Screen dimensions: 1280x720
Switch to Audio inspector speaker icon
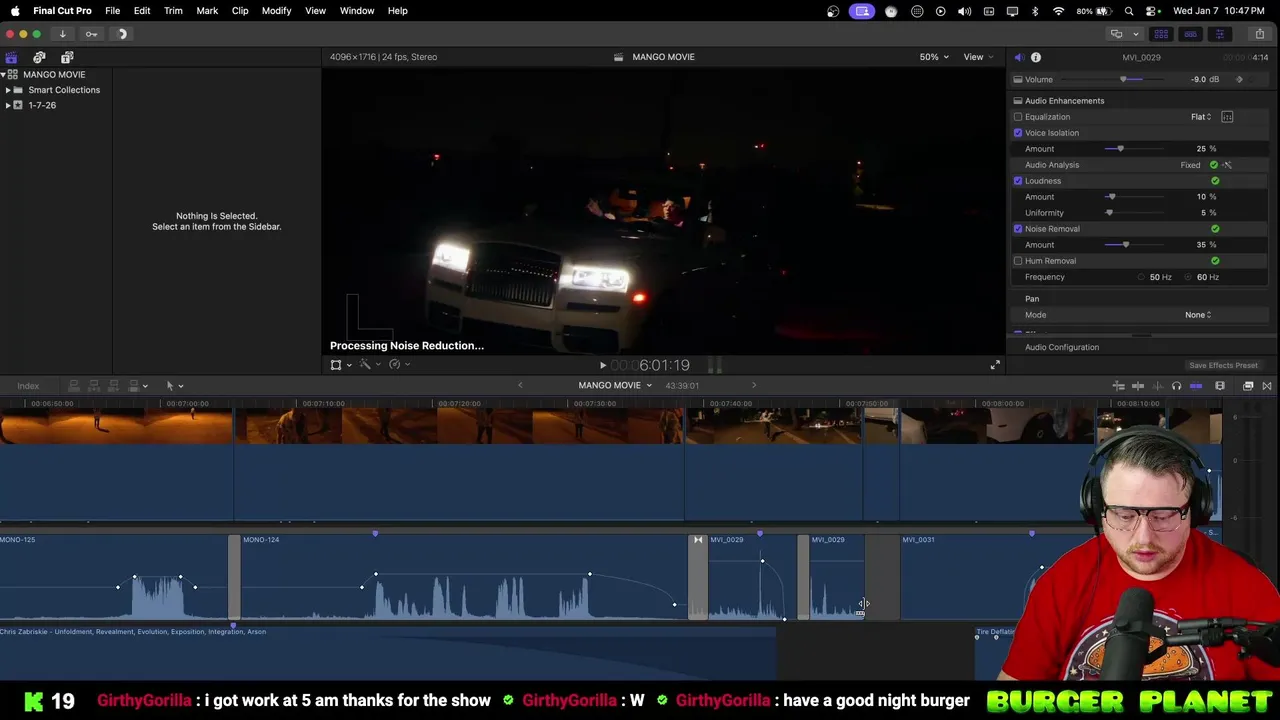tap(1018, 57)
